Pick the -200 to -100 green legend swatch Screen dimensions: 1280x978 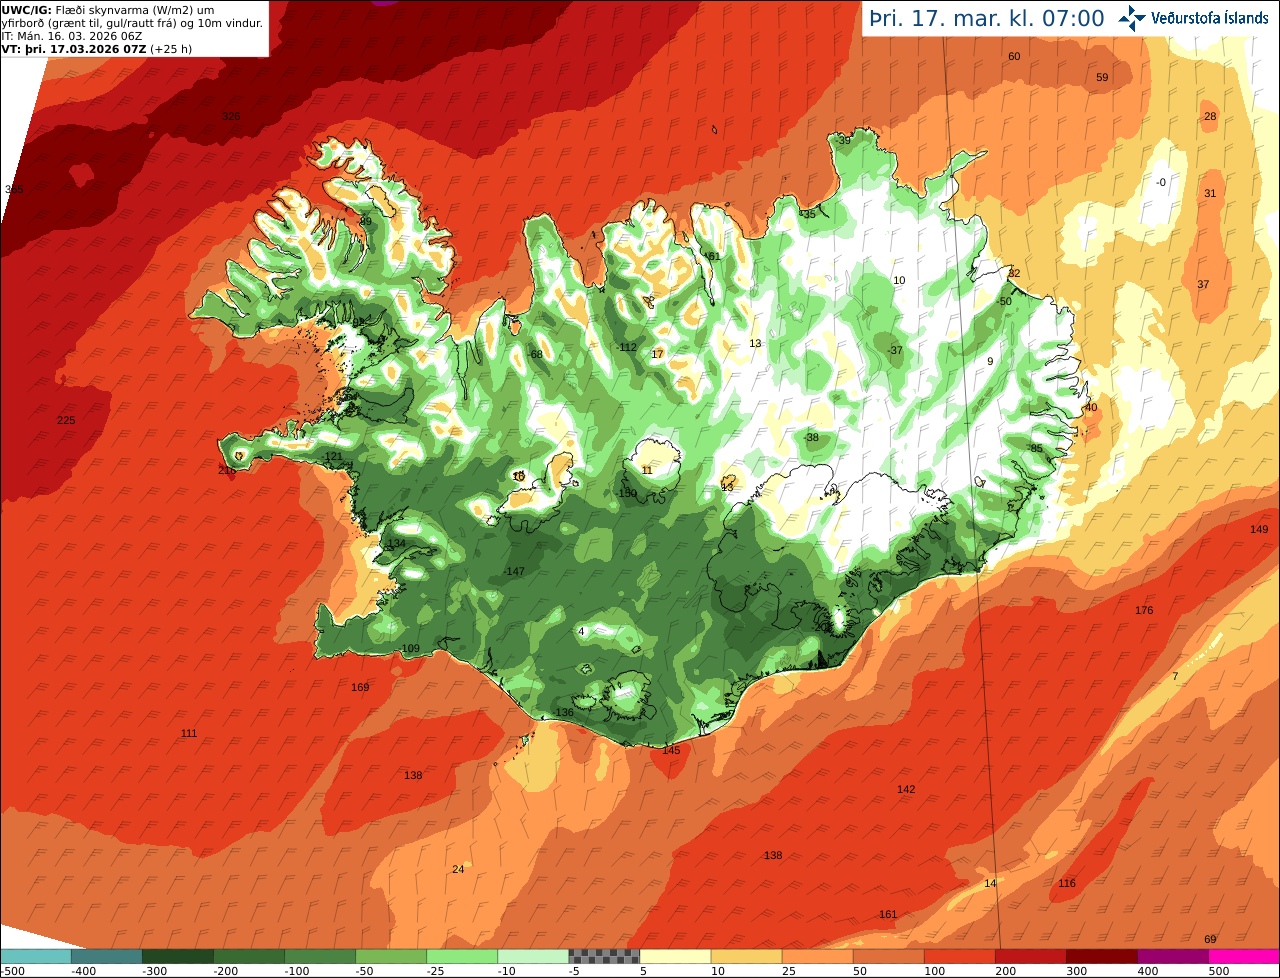point(249,956)
